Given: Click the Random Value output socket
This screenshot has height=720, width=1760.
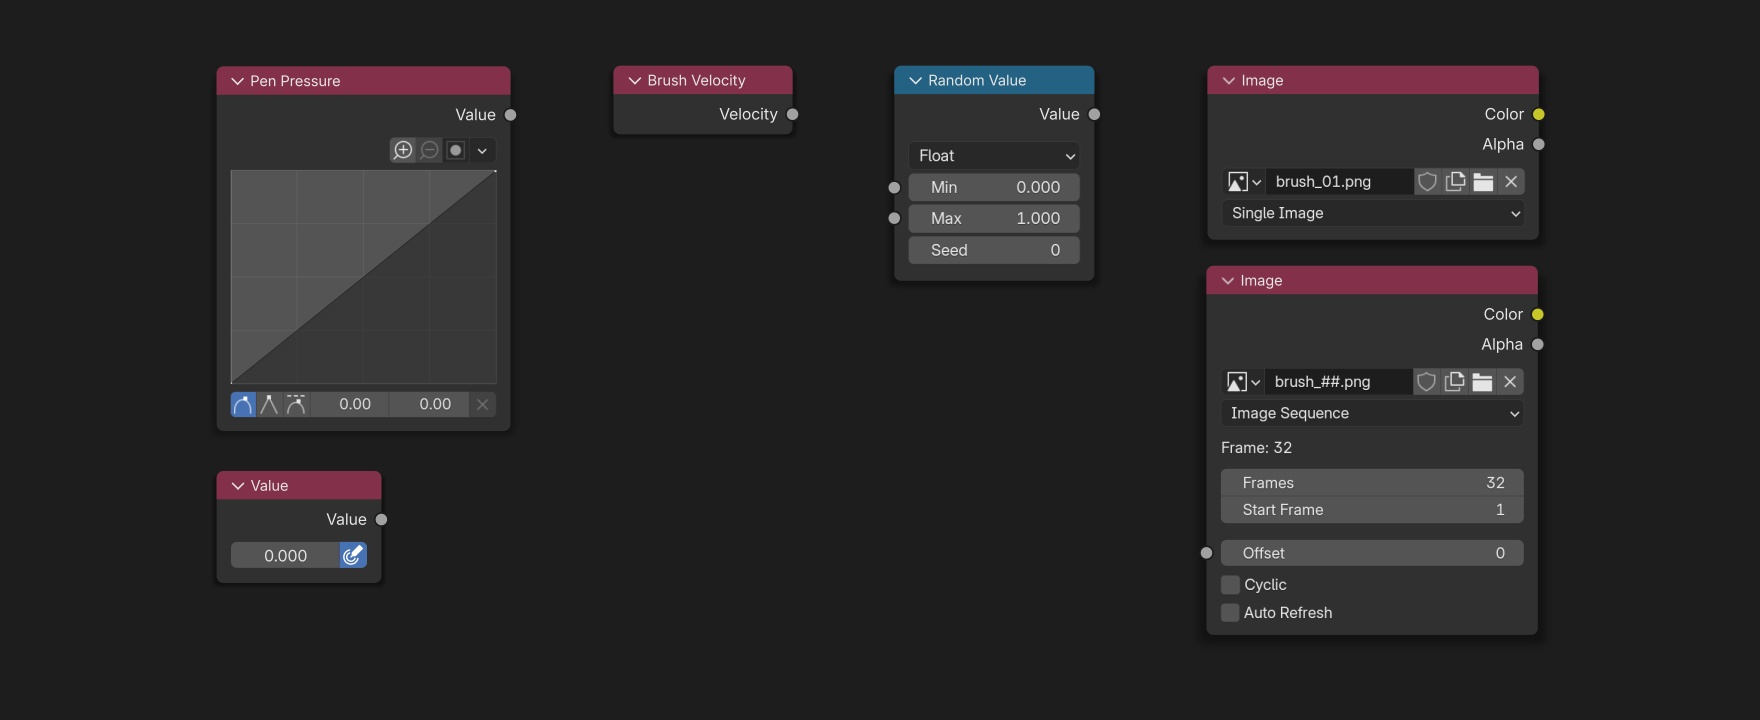Looking at the screenshot, I should pyautogui.click(x=1094, y=114).
